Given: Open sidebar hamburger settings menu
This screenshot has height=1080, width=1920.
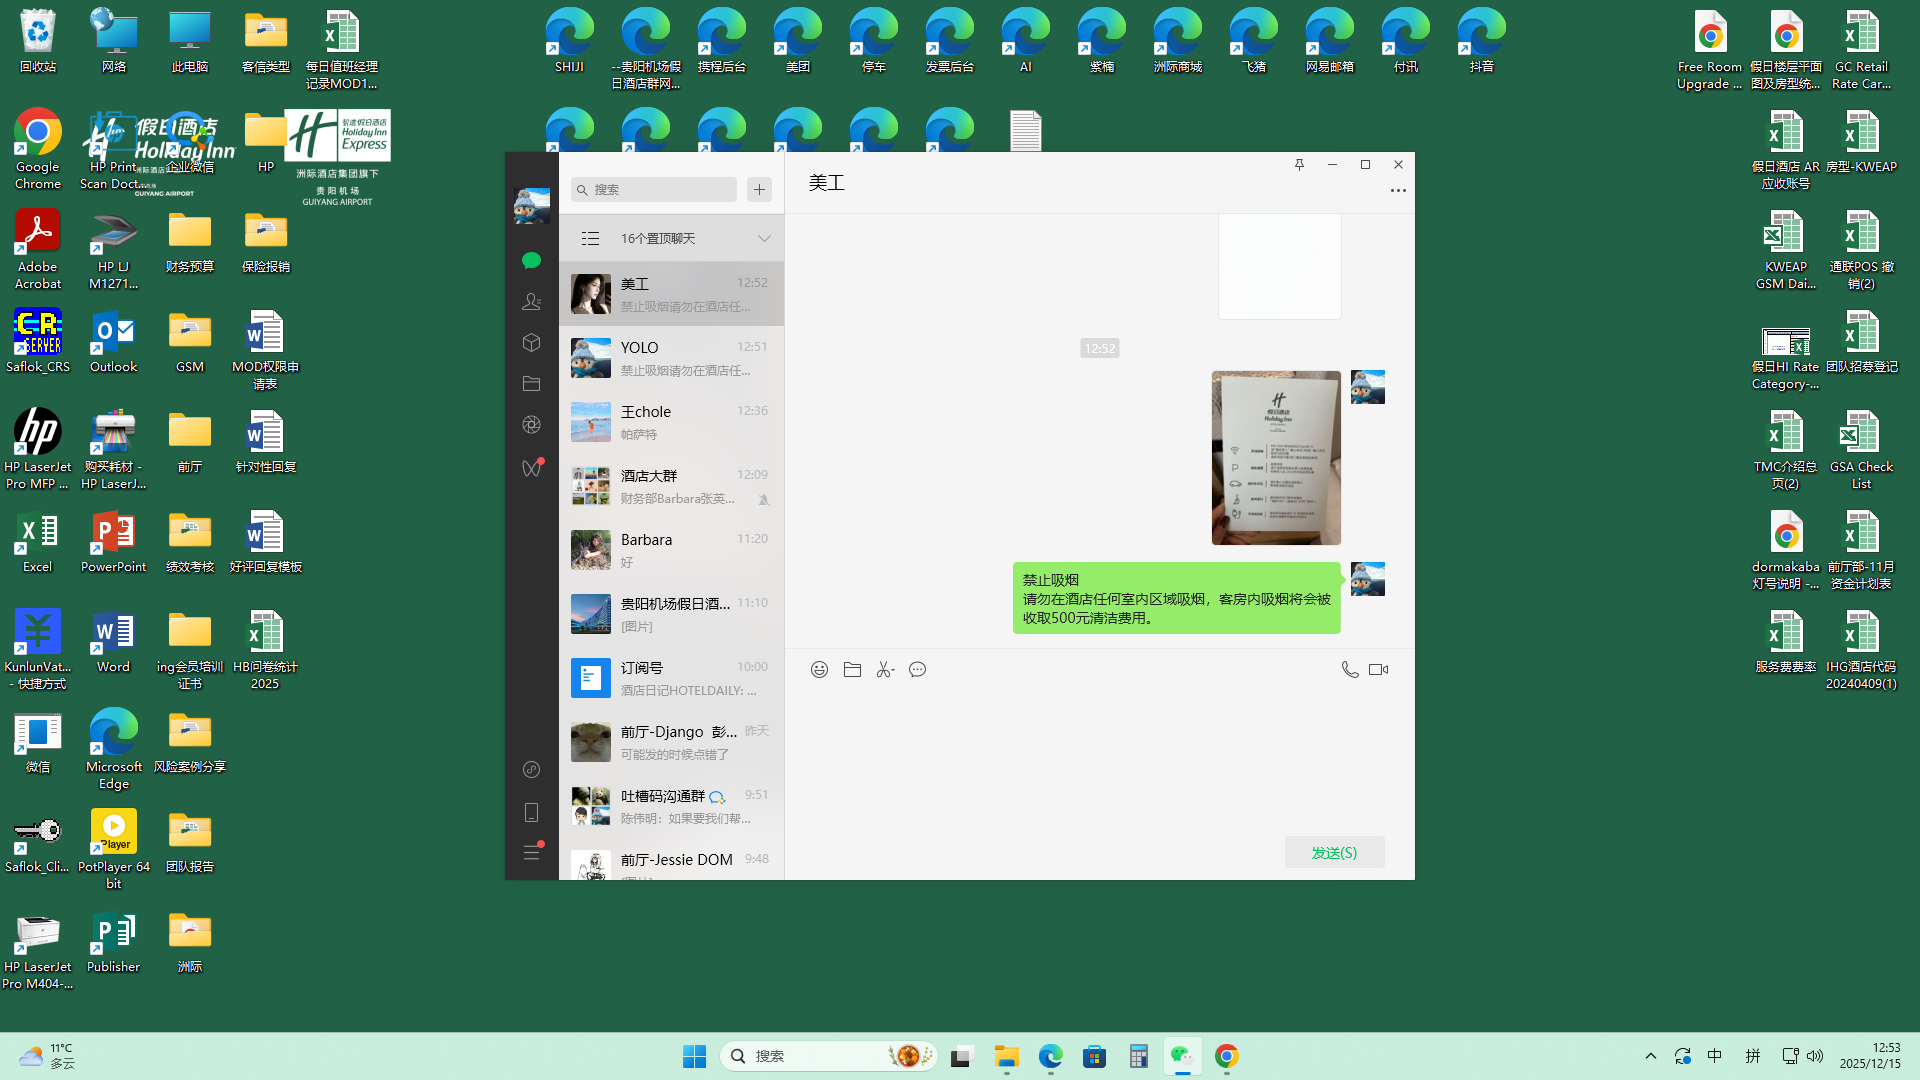Looking at the screenshot, I should 531,852.
